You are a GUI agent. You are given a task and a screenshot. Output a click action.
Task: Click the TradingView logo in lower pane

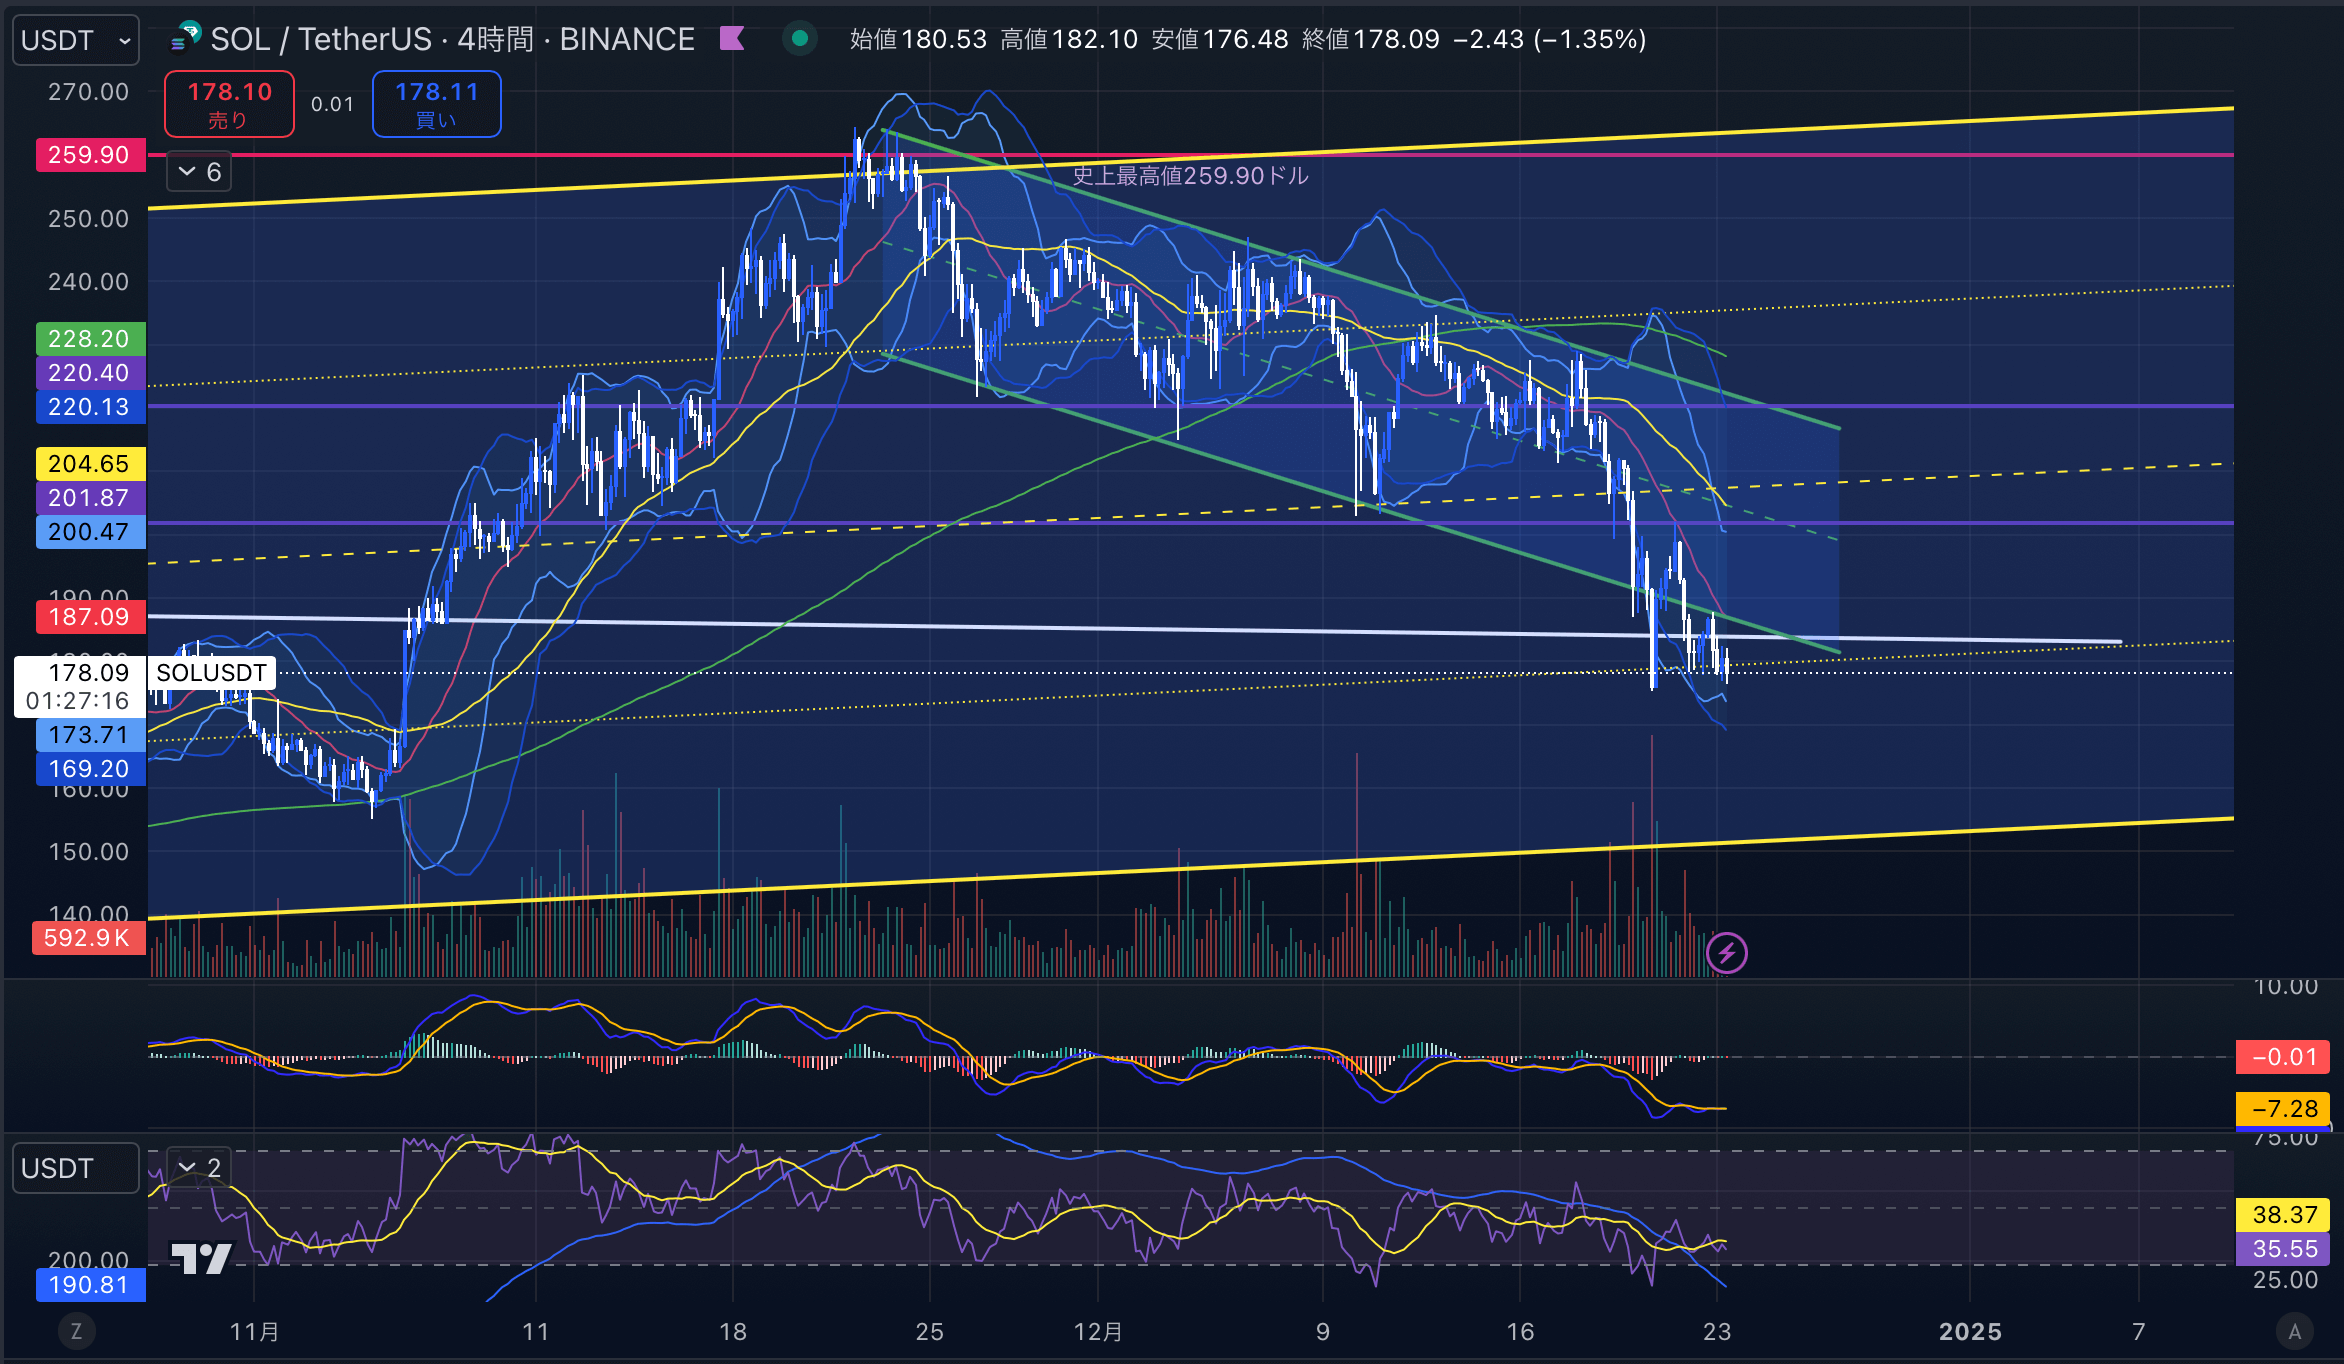point(201,1258)
